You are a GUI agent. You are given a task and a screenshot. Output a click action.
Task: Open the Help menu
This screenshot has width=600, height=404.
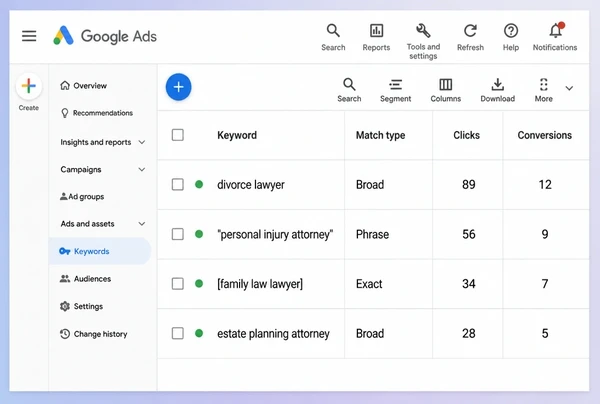[x=511, y=37]
